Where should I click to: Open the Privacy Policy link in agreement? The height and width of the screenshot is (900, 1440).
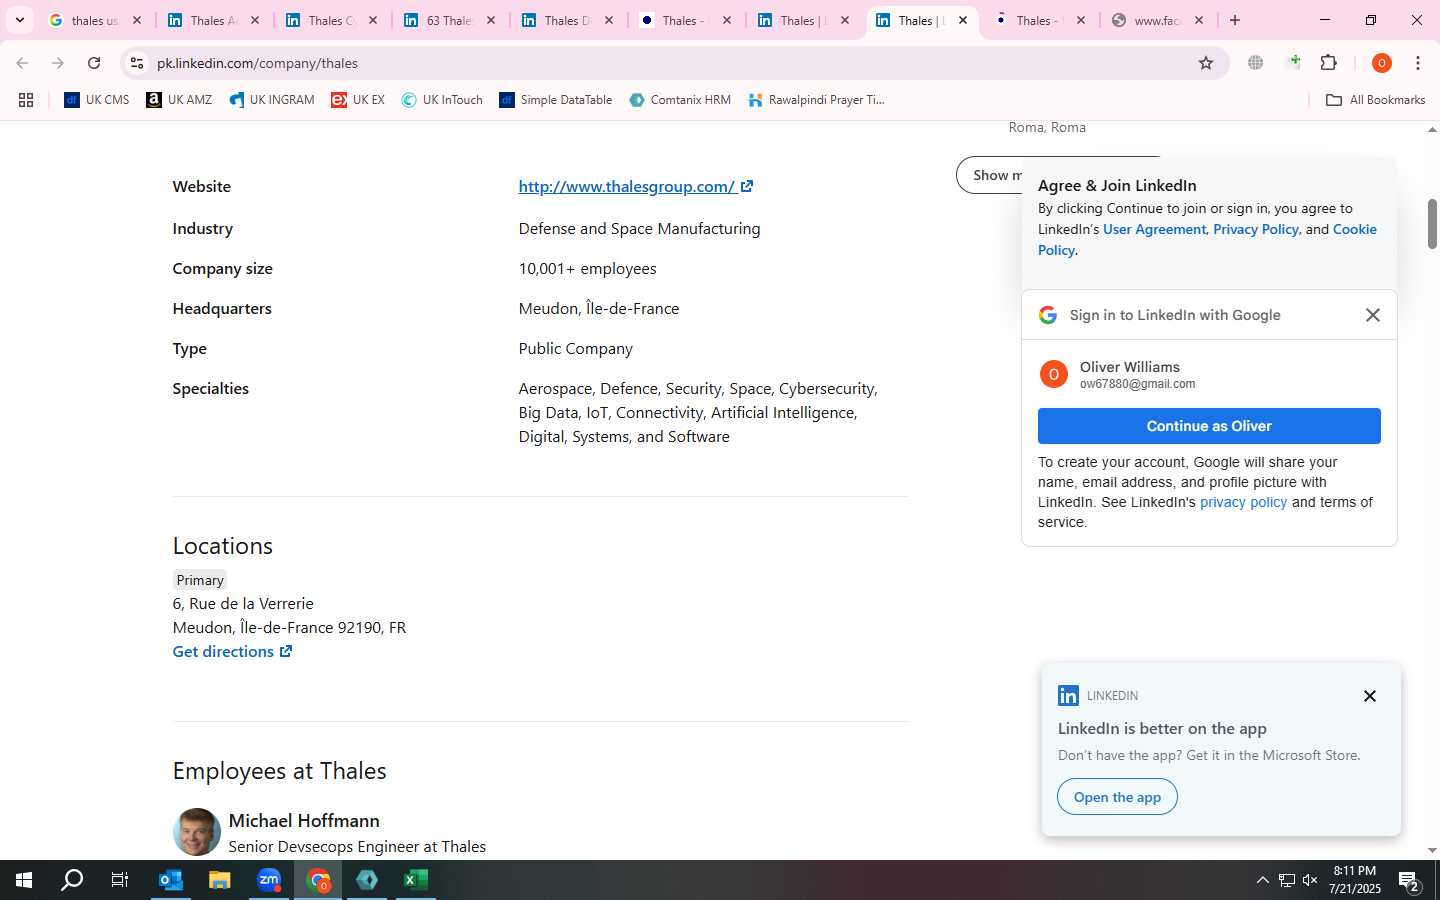click(1256, 229)
